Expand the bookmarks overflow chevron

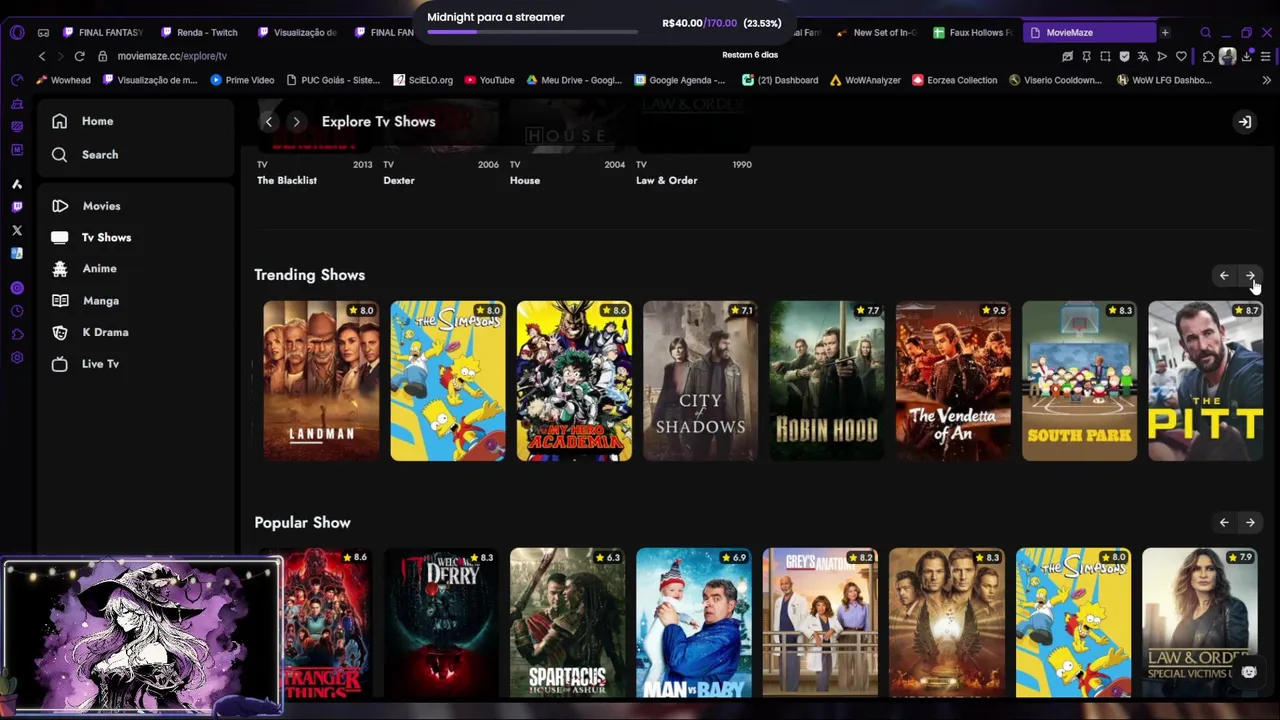coord(1267,80)
